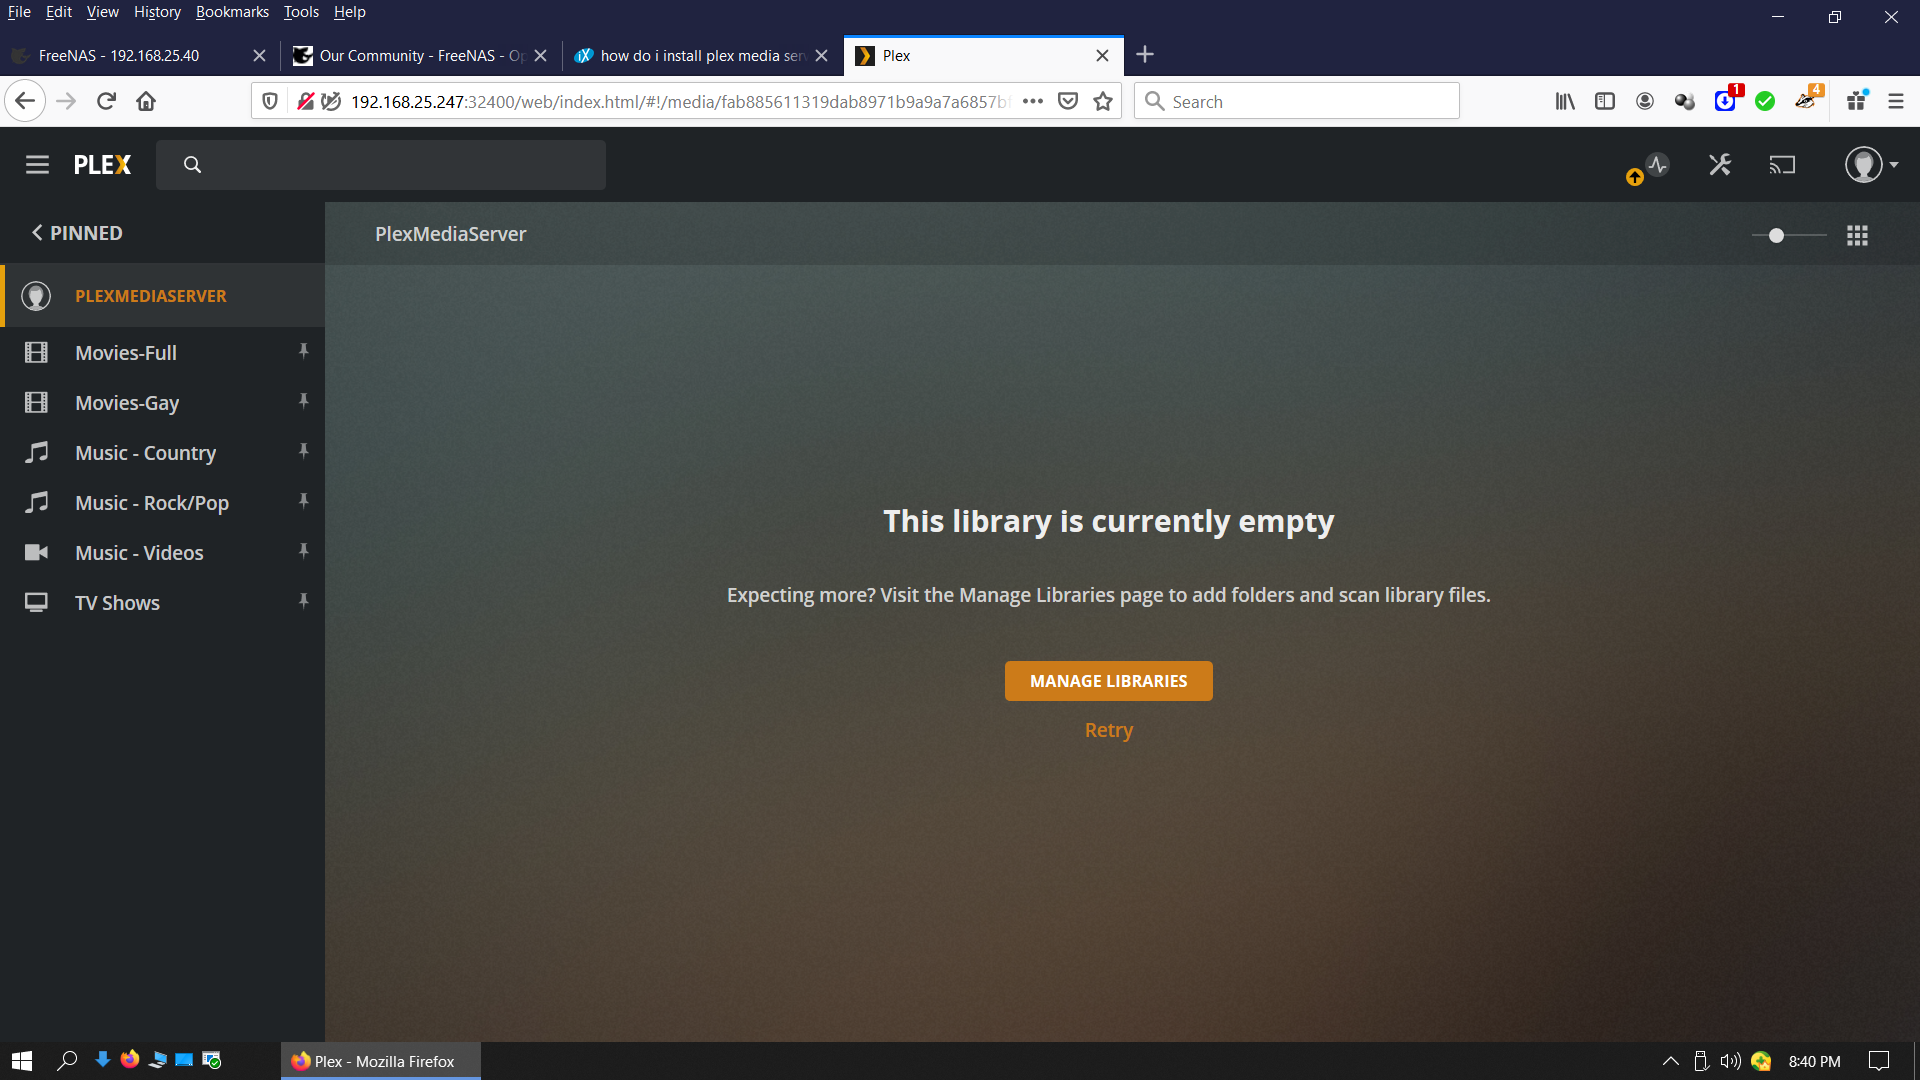Unpin the Movies-Full library
Viewport: 1920px width, 1080px height.
[x=303, y=351]
